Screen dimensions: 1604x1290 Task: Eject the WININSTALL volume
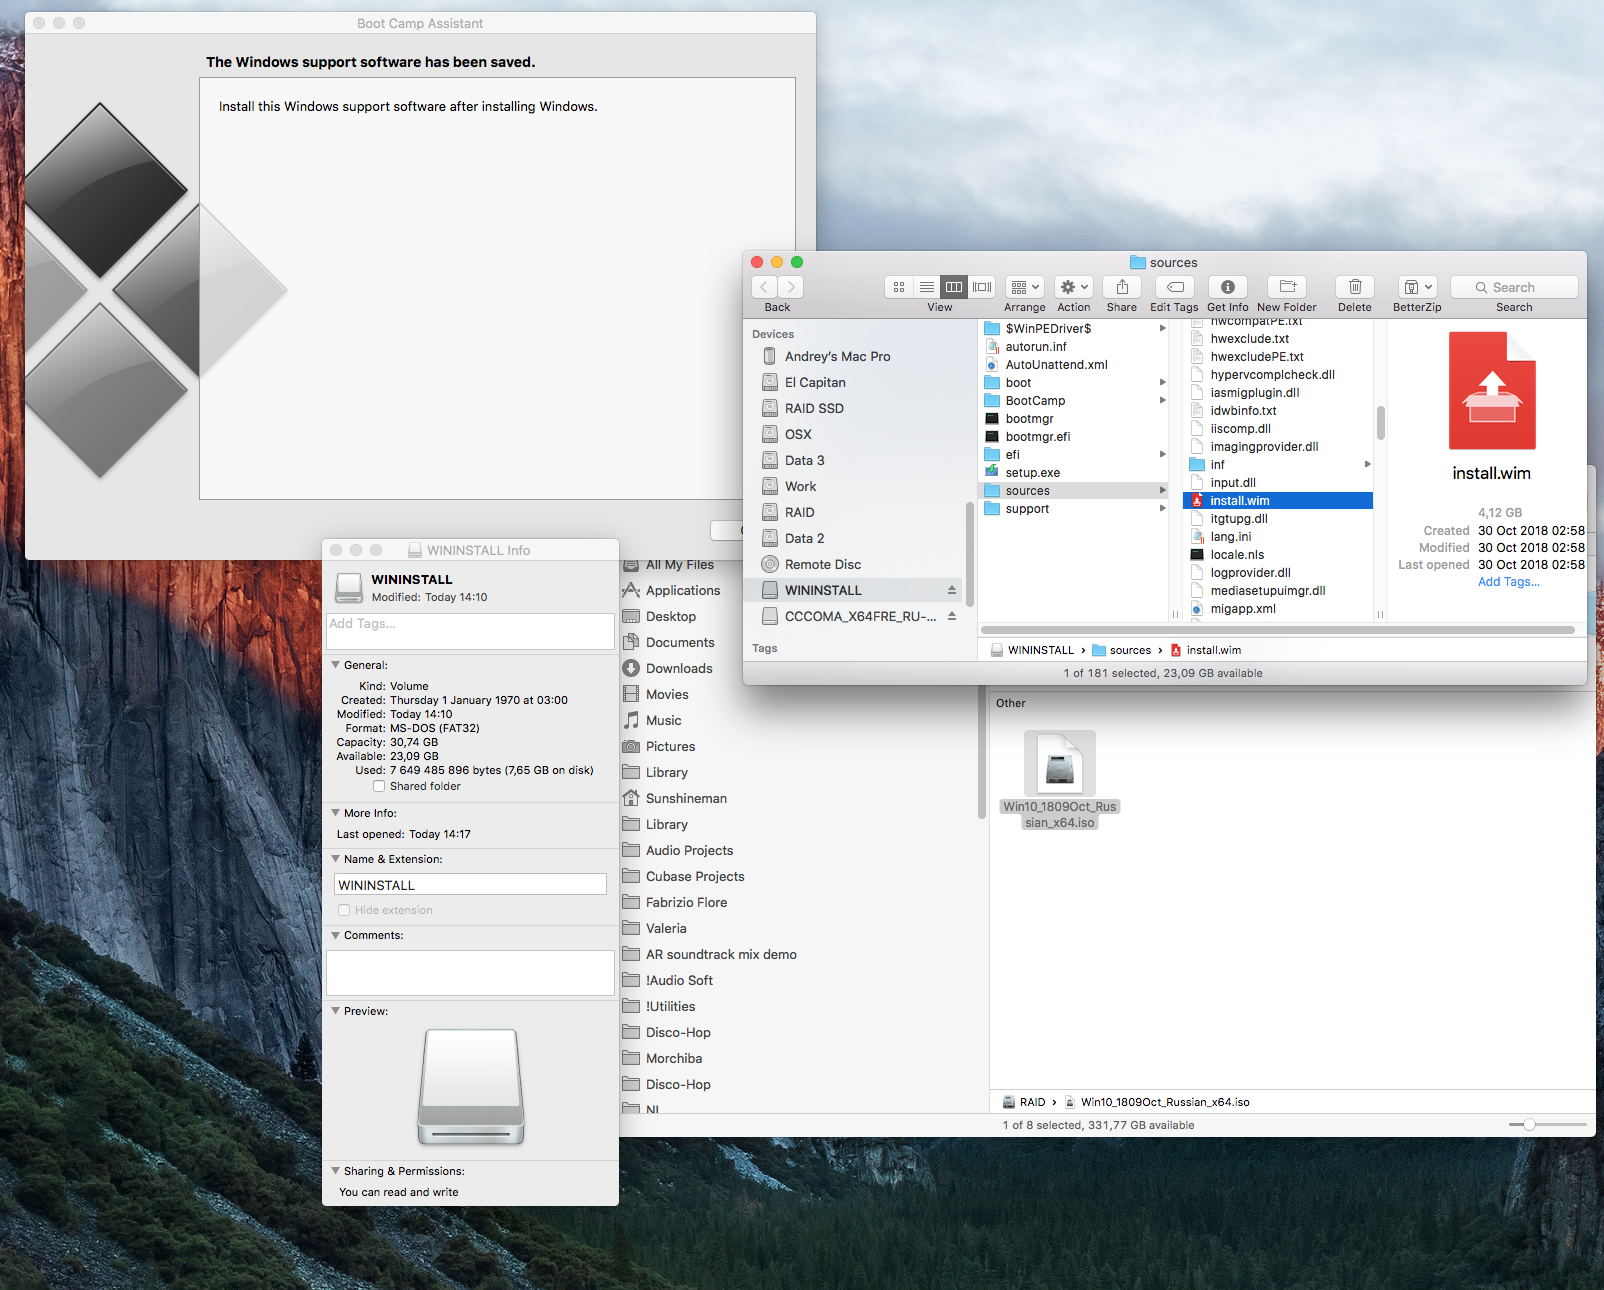(x=951, y=590)
